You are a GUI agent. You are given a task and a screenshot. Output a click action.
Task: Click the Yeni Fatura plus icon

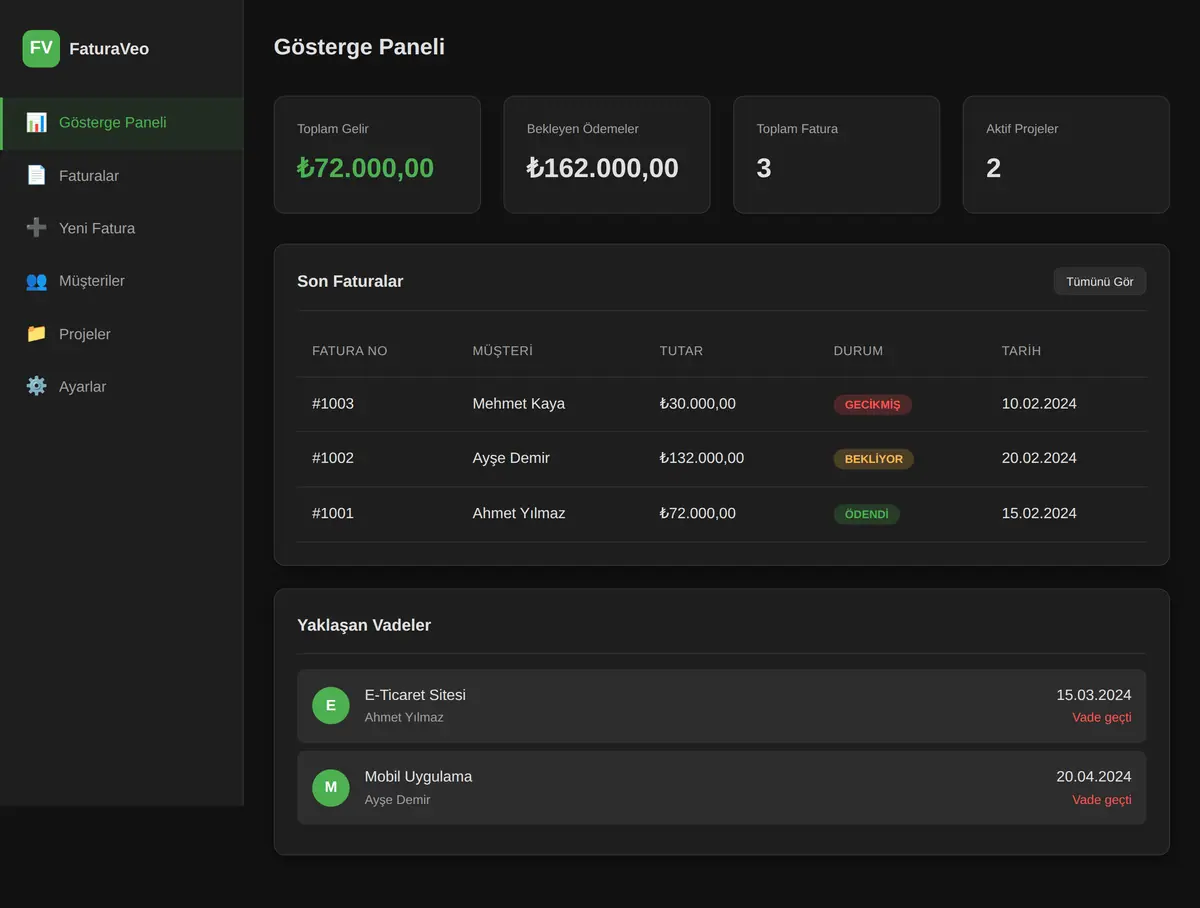tap(36, 228)
